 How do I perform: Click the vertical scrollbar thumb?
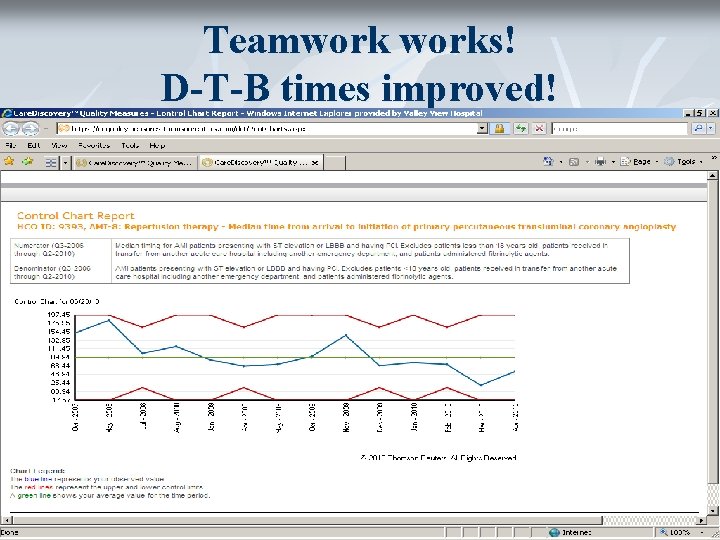coord(712,332)
